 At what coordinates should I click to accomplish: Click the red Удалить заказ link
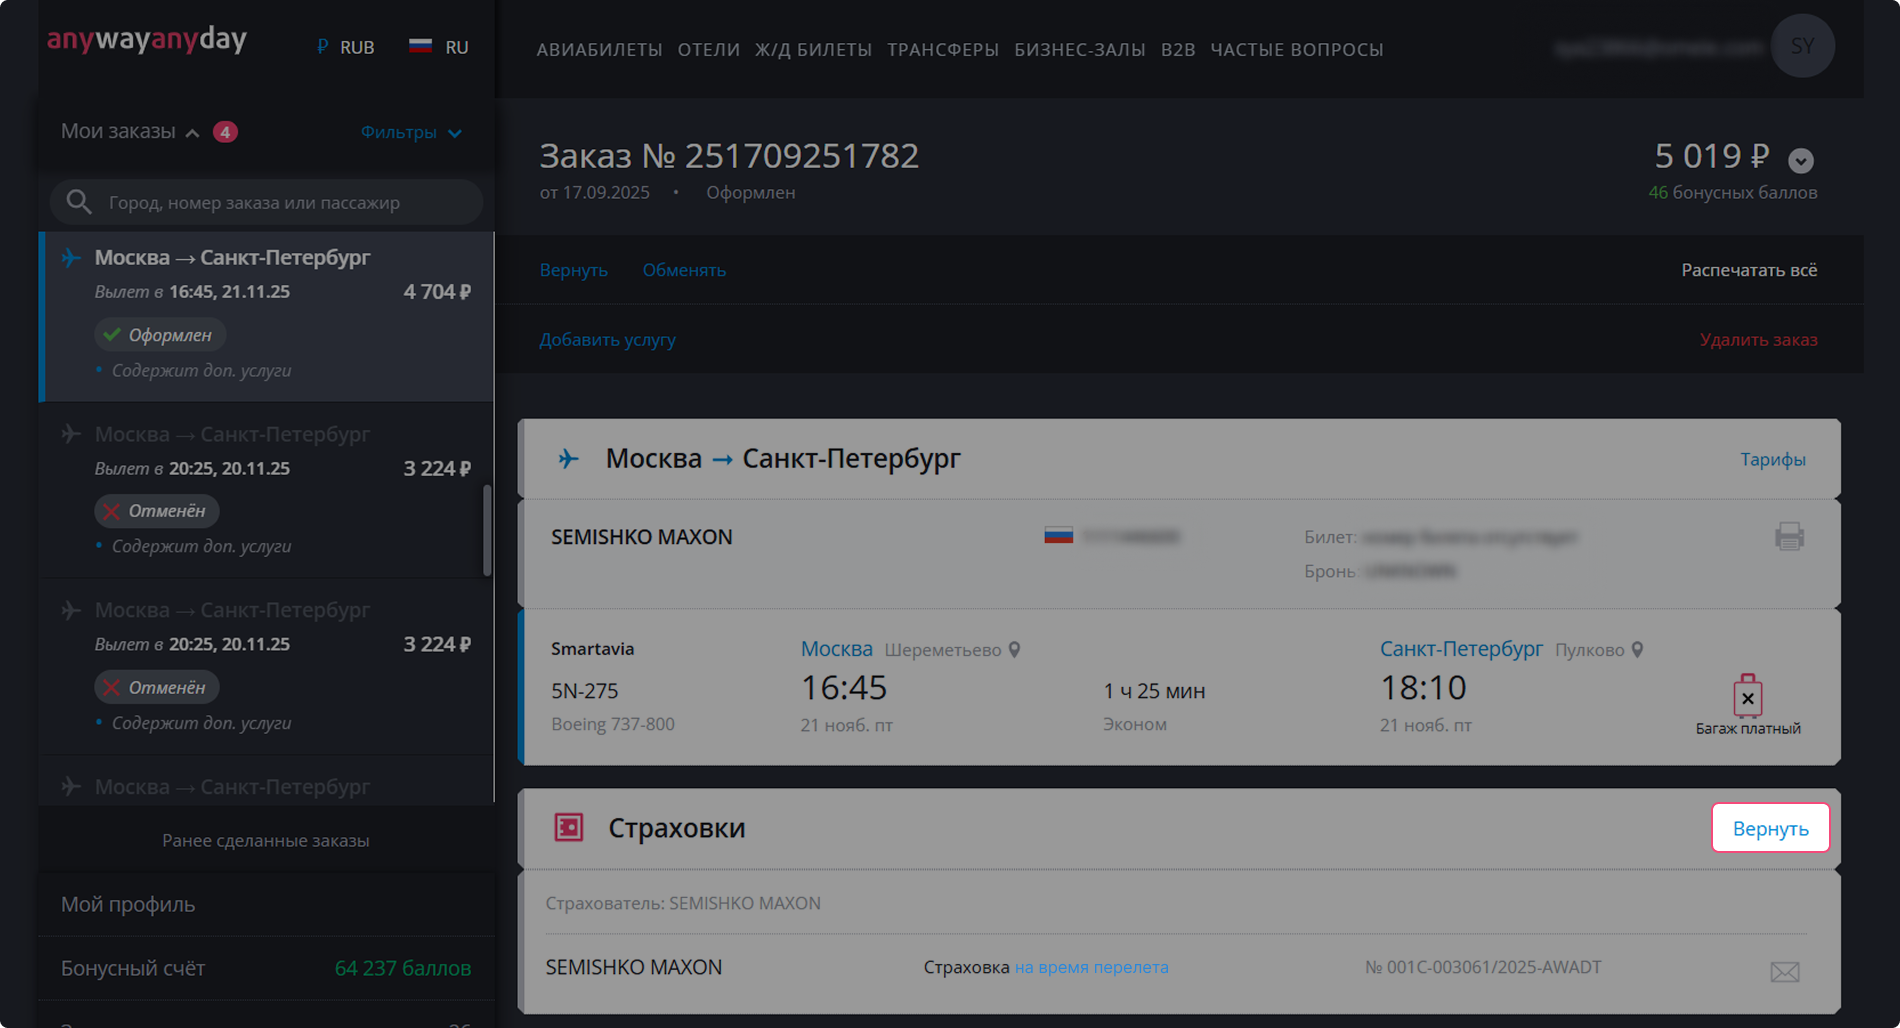pyautogui.click(x=1758, y=340)
